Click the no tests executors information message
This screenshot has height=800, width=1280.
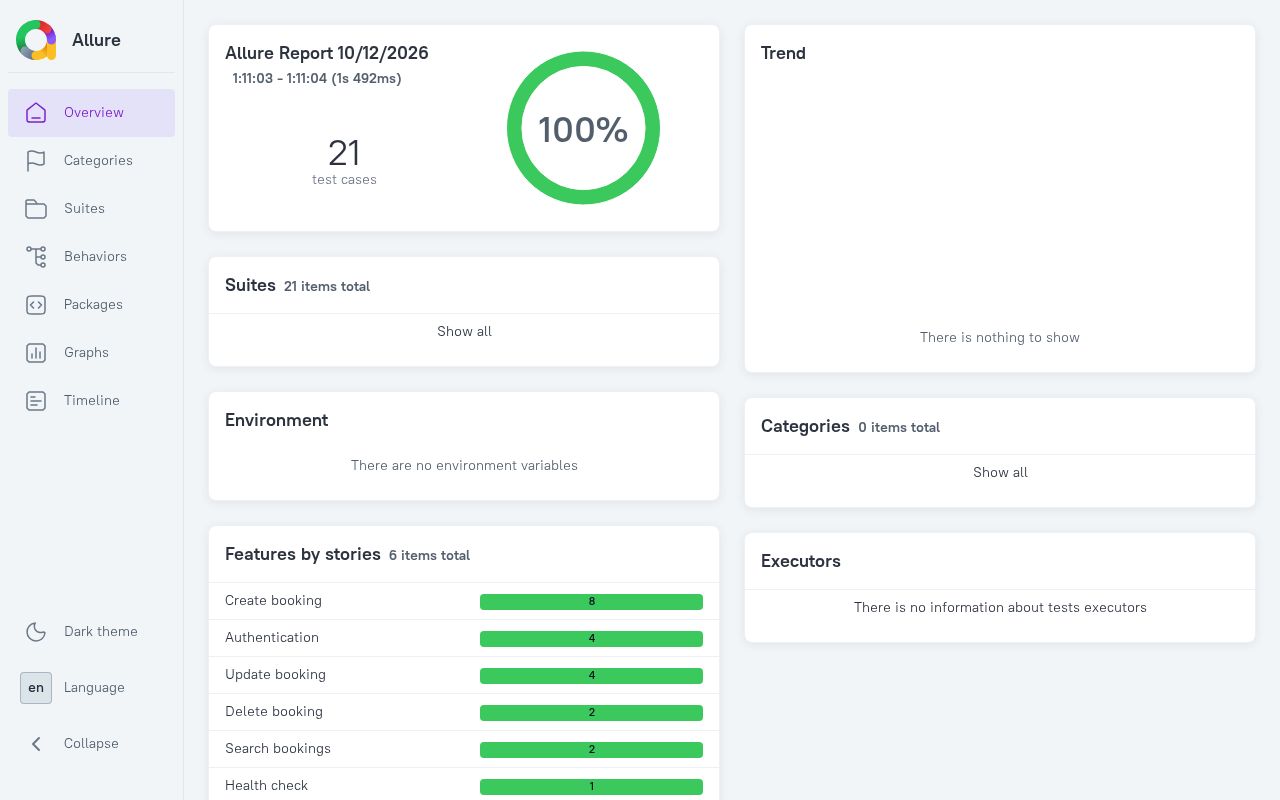click(x=1000, y=608)
